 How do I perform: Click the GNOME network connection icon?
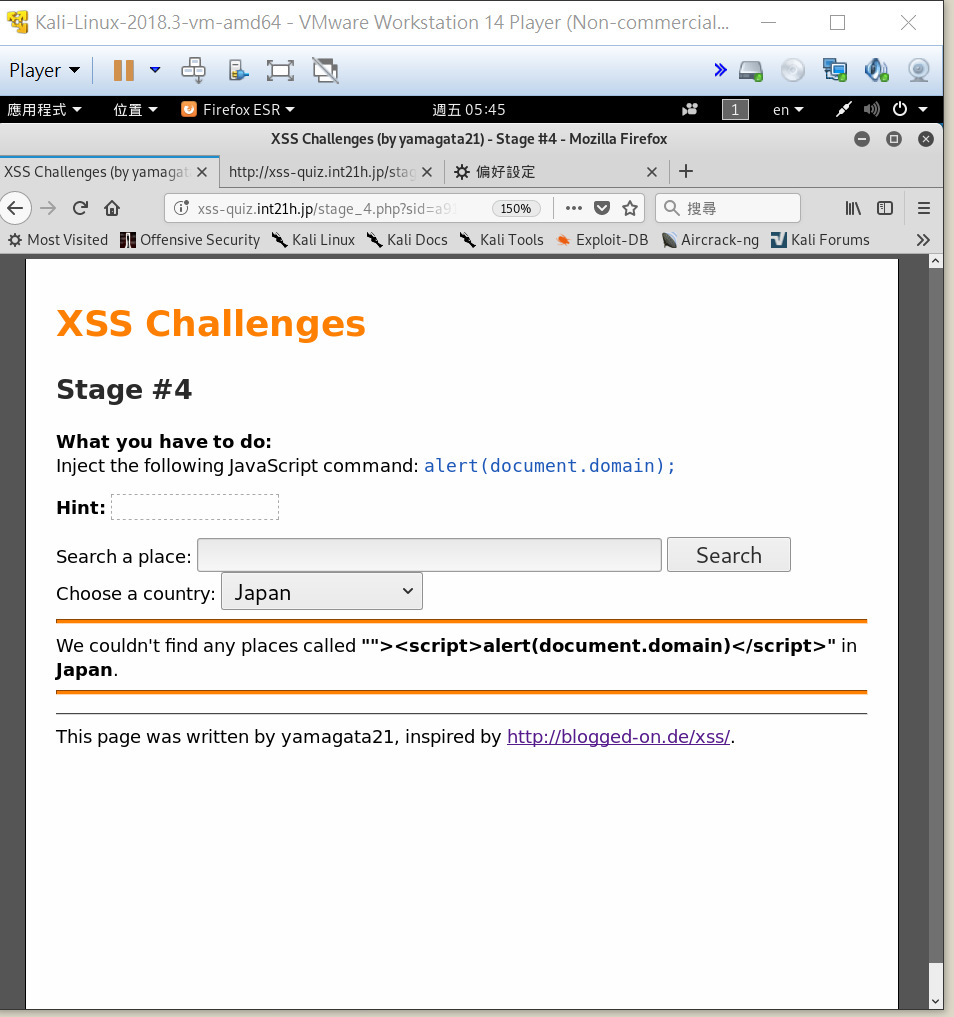click(843, 110)
